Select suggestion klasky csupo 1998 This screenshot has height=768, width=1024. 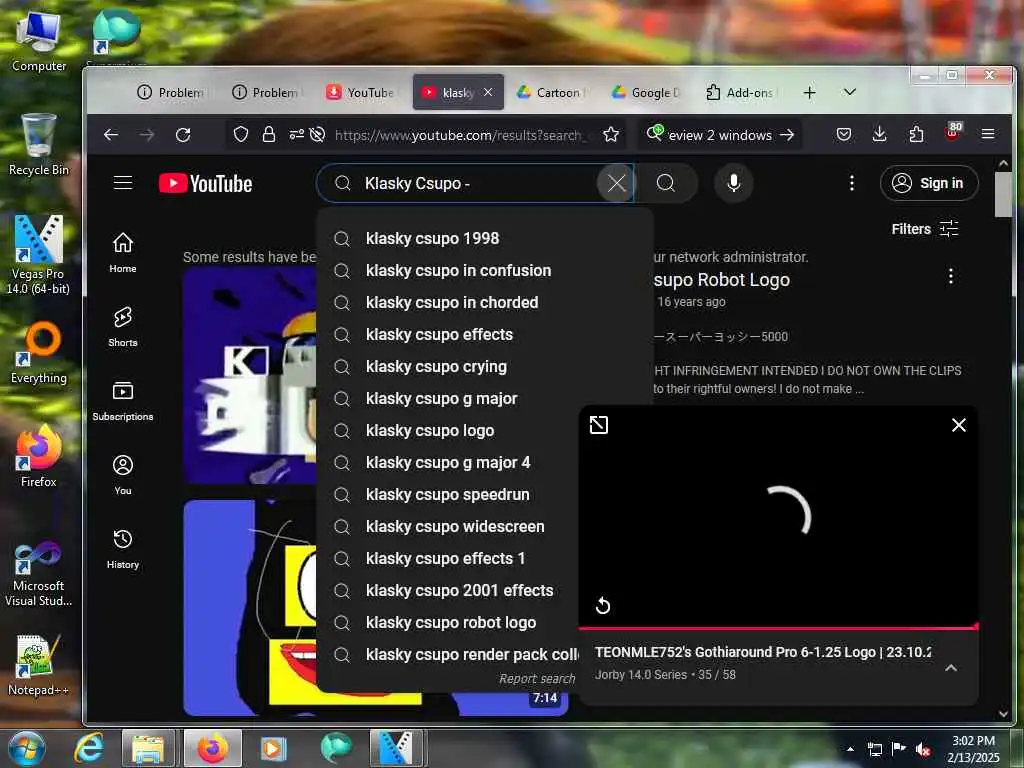485,238
